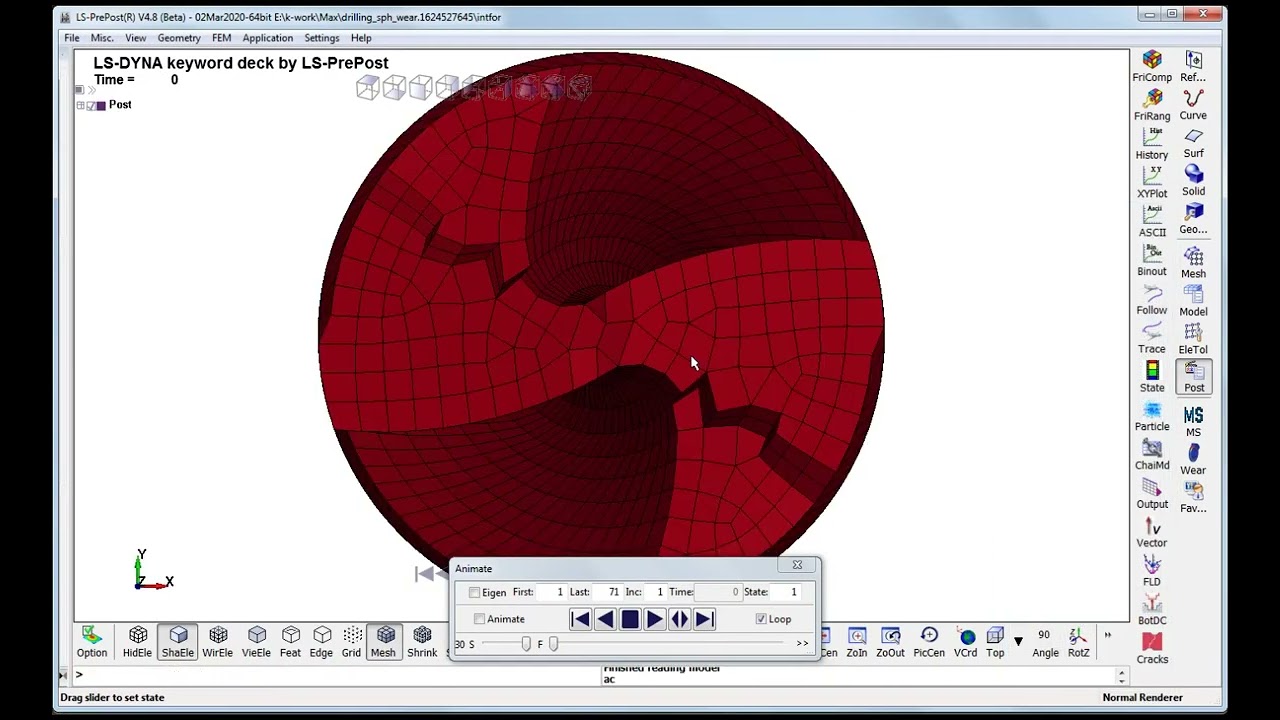
Task: Toggle Shrink element display
Action: (422, 642)
